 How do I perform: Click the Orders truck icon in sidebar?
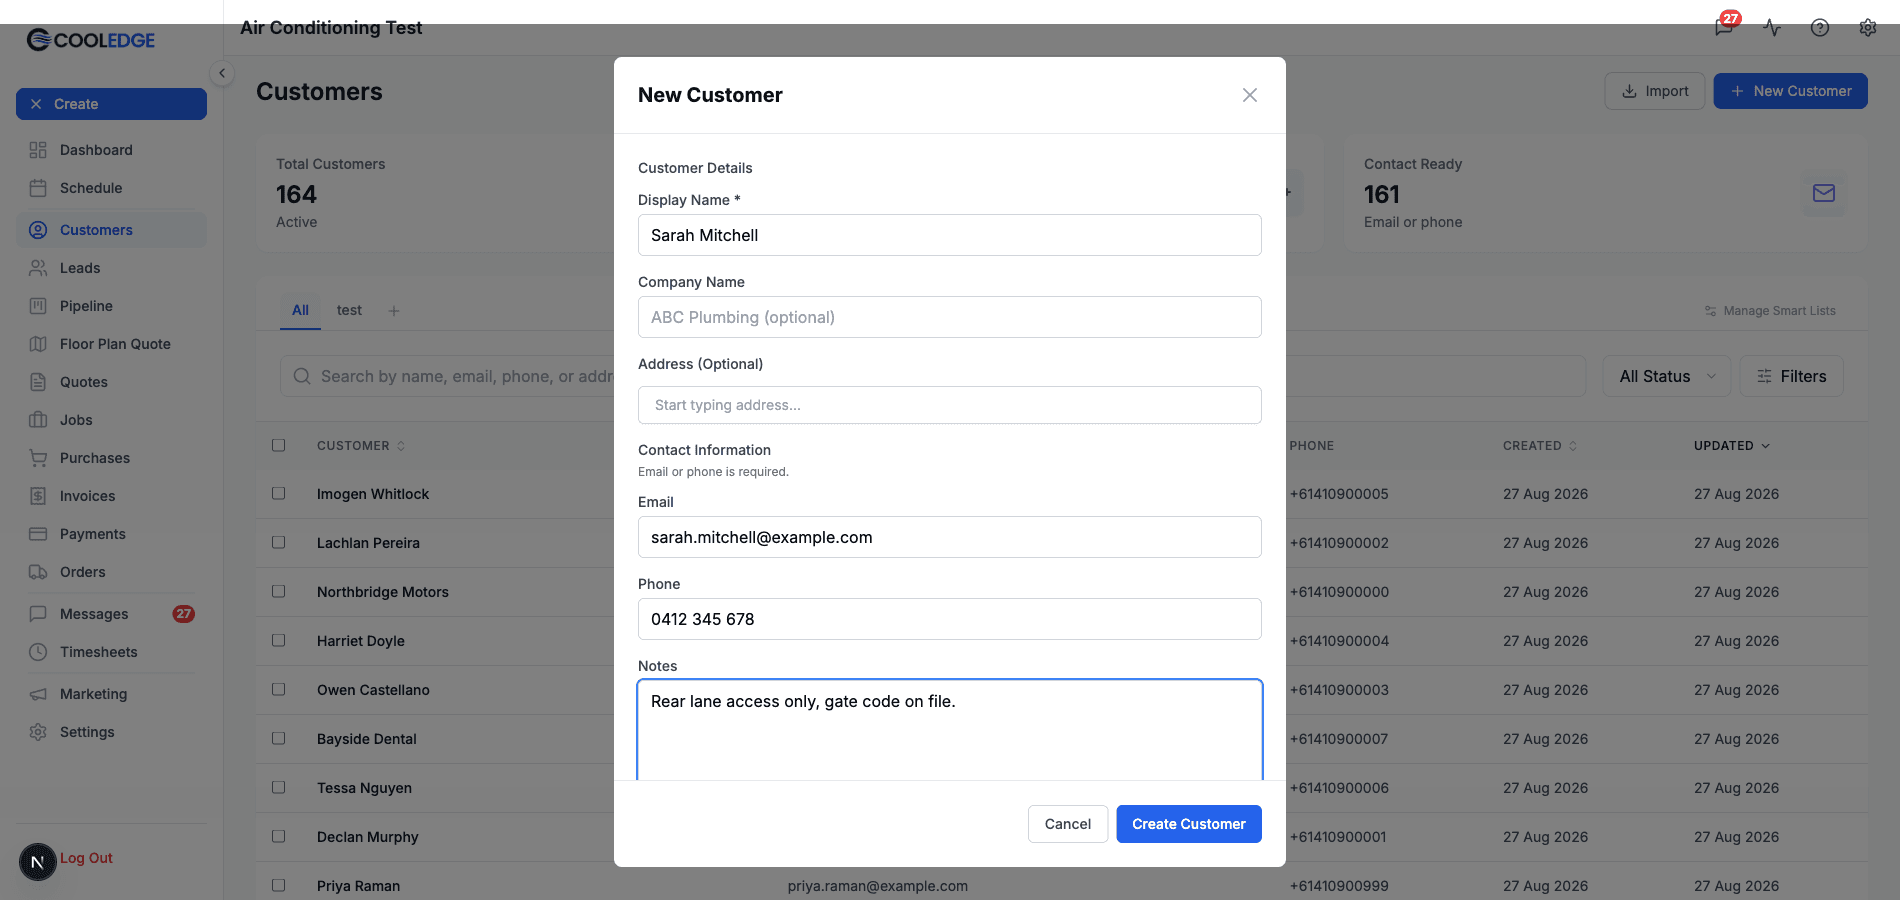38,572
